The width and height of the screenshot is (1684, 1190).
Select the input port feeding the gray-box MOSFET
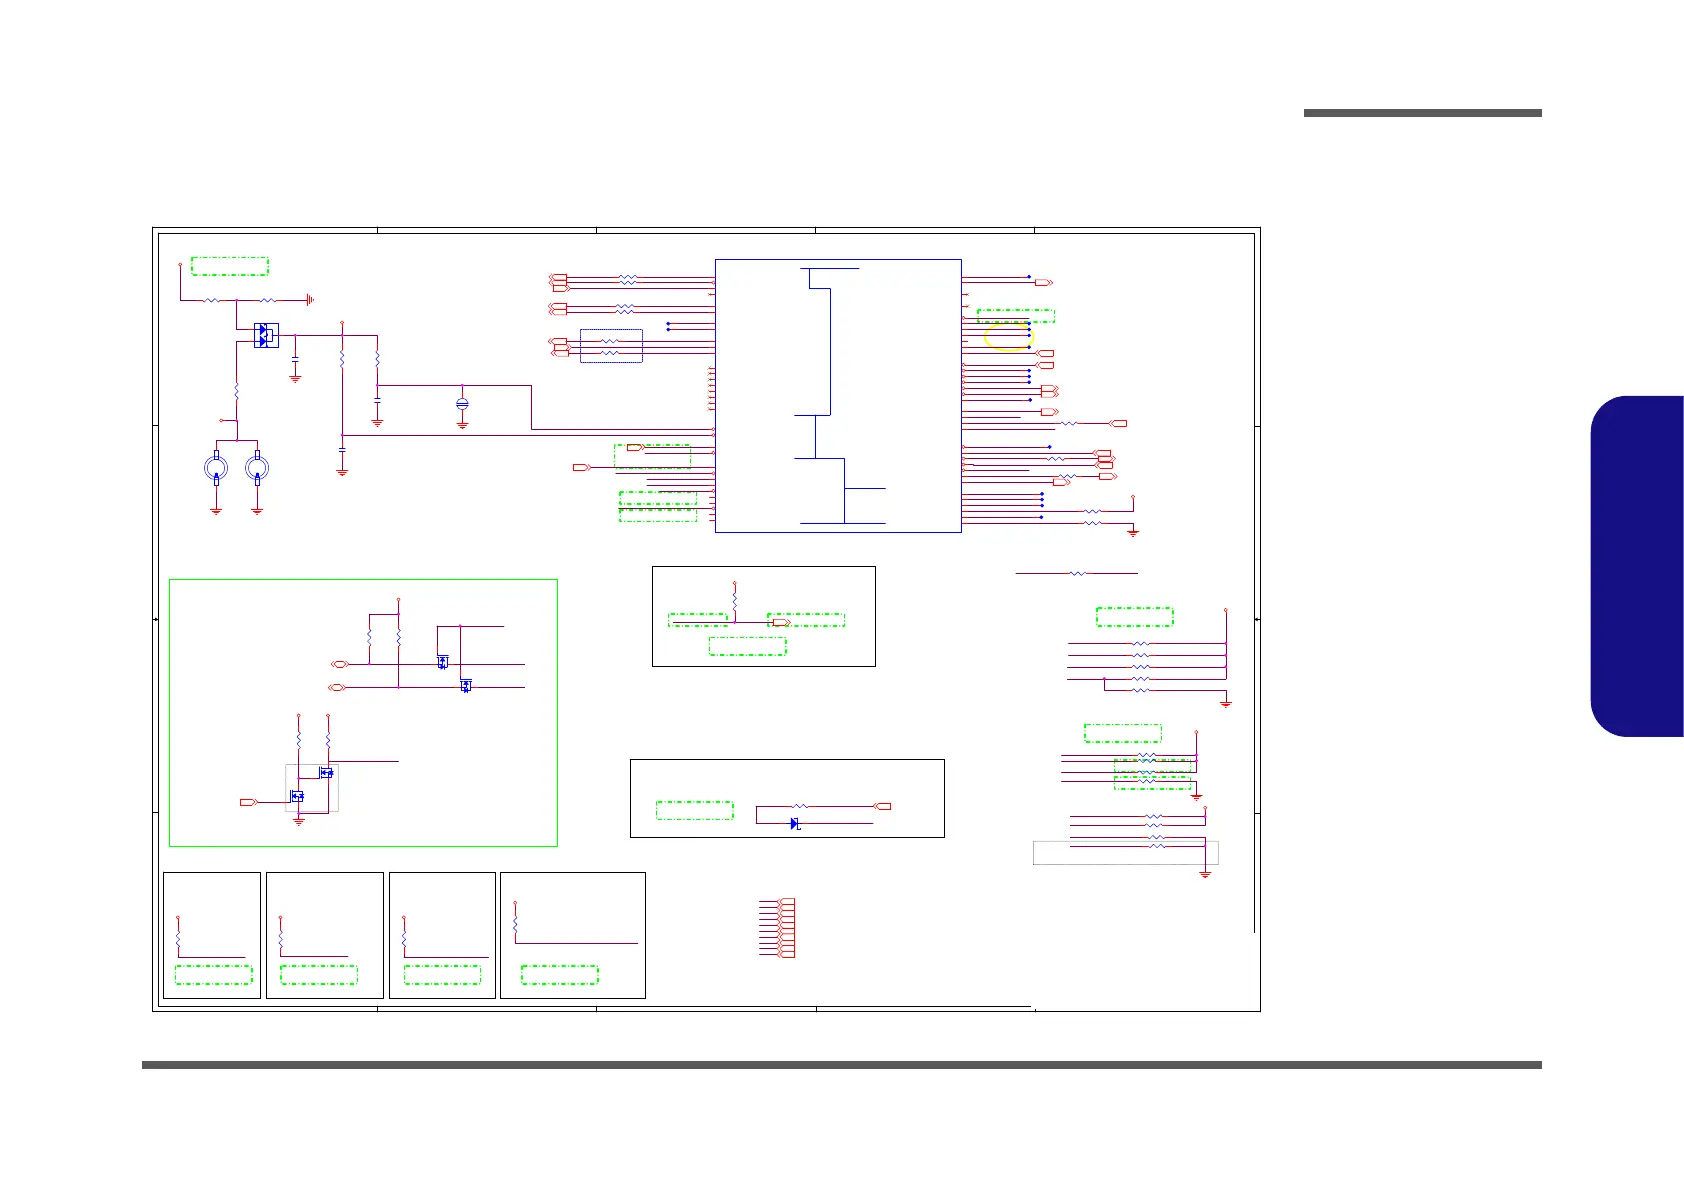point(248,802)
